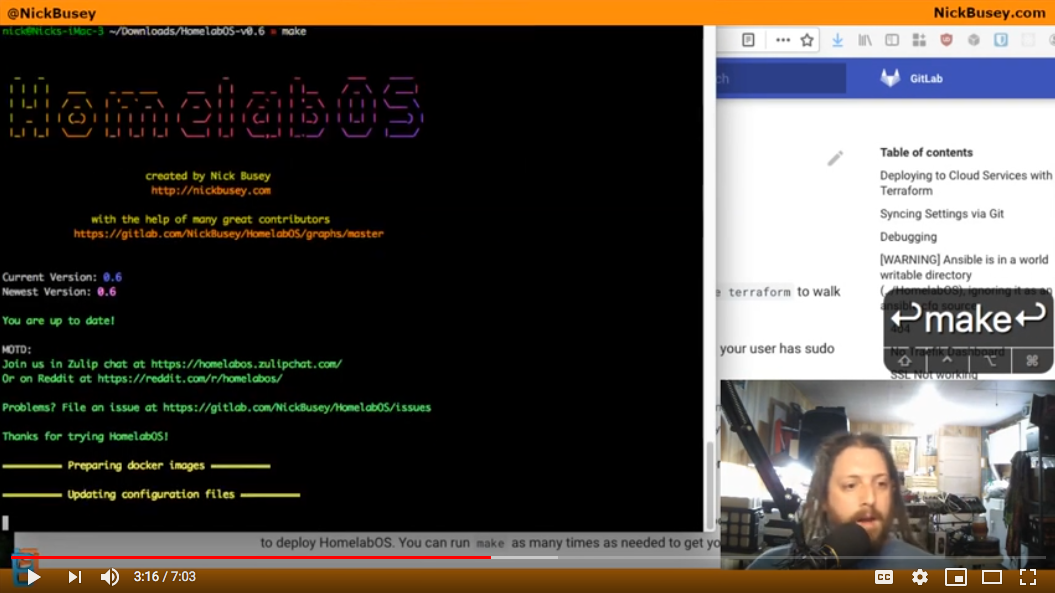Open the browser page actions three-dot menu
Screen dimensions: 1055x593
783,40
